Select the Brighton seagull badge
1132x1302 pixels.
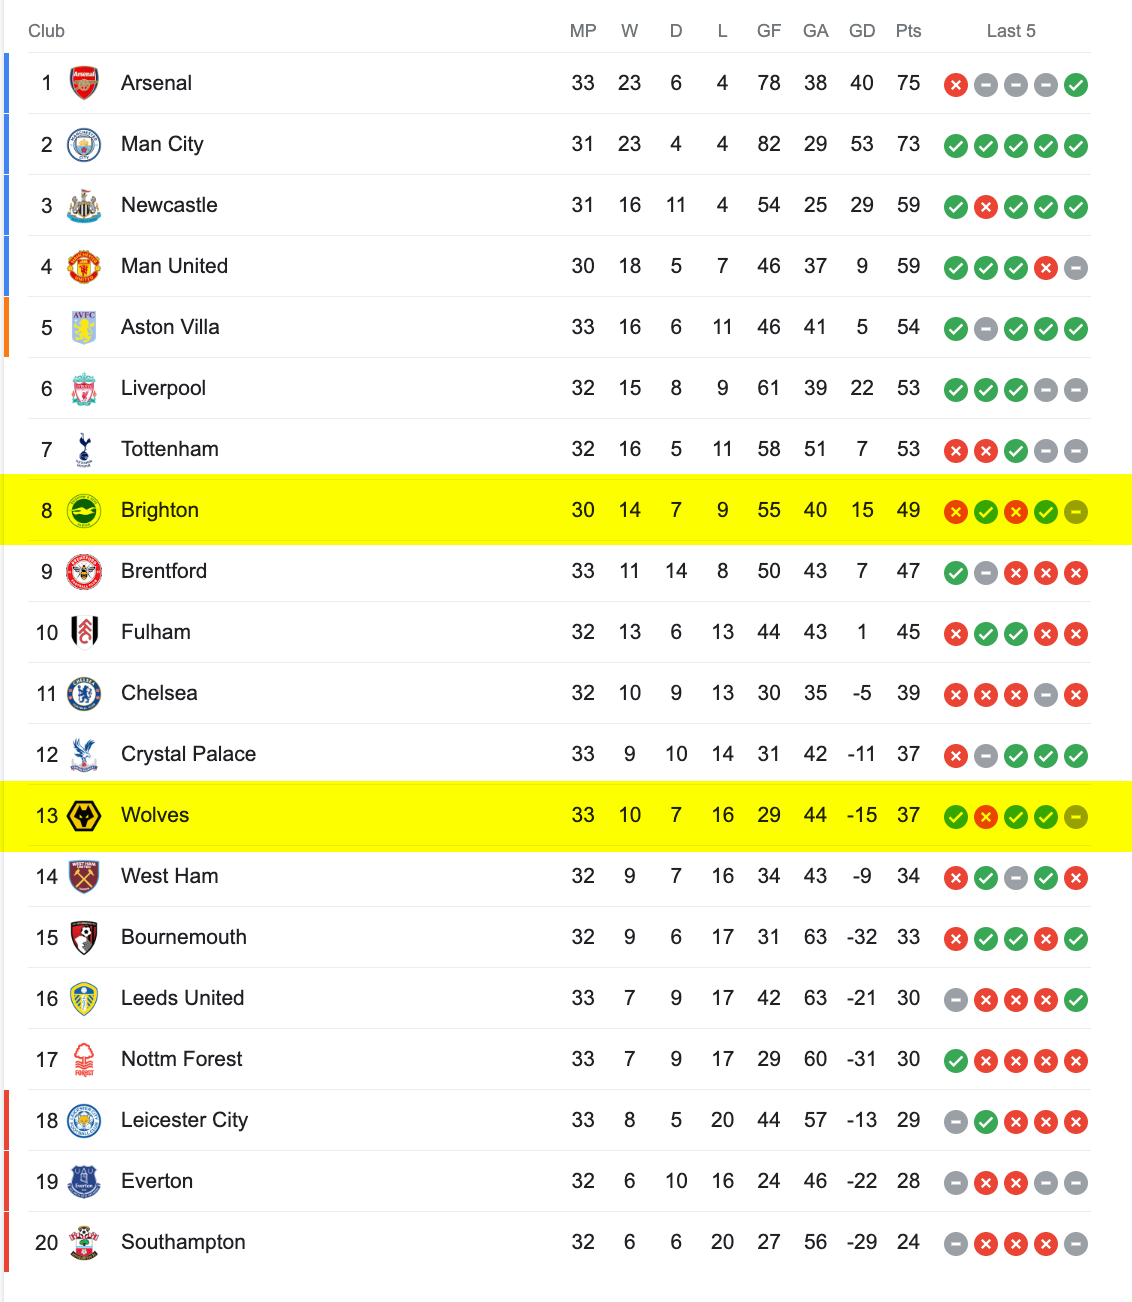point(84,511)
